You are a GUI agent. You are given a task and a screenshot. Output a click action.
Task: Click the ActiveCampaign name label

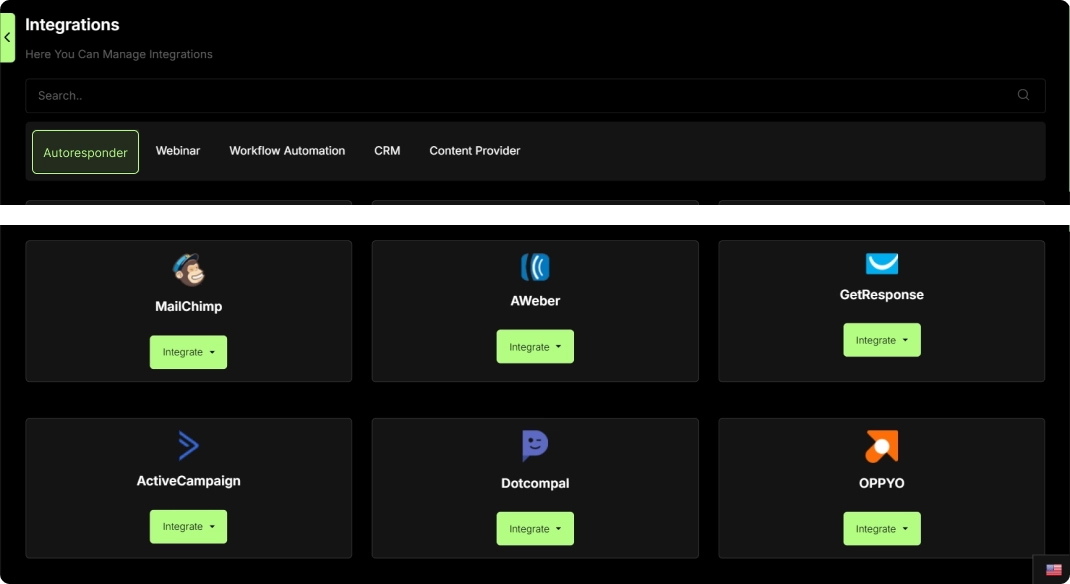pos(188,481)
